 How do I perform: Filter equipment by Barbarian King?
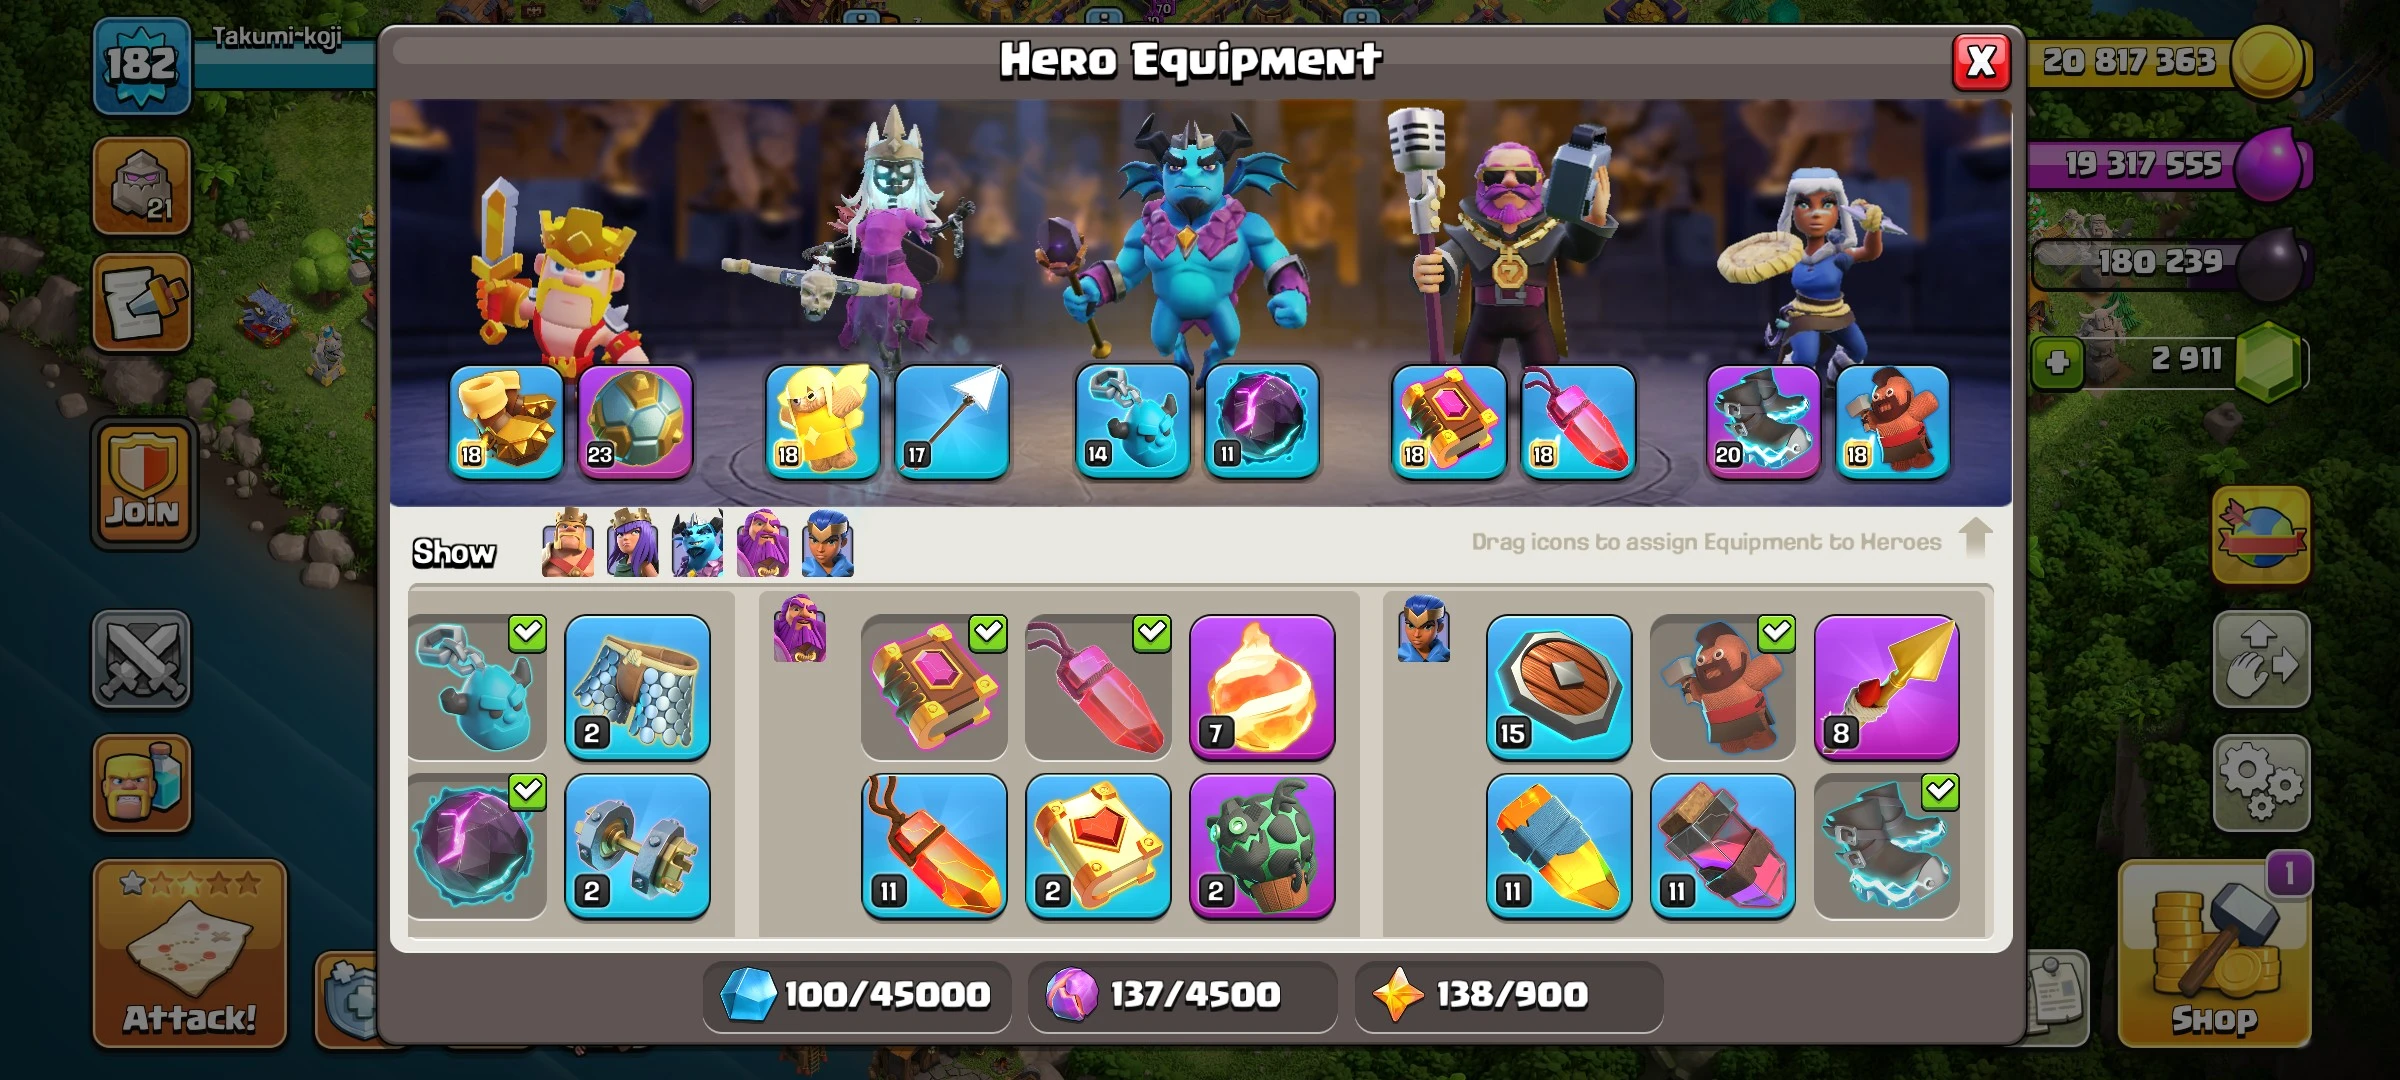pyautogui.click(x=567, y=544)
